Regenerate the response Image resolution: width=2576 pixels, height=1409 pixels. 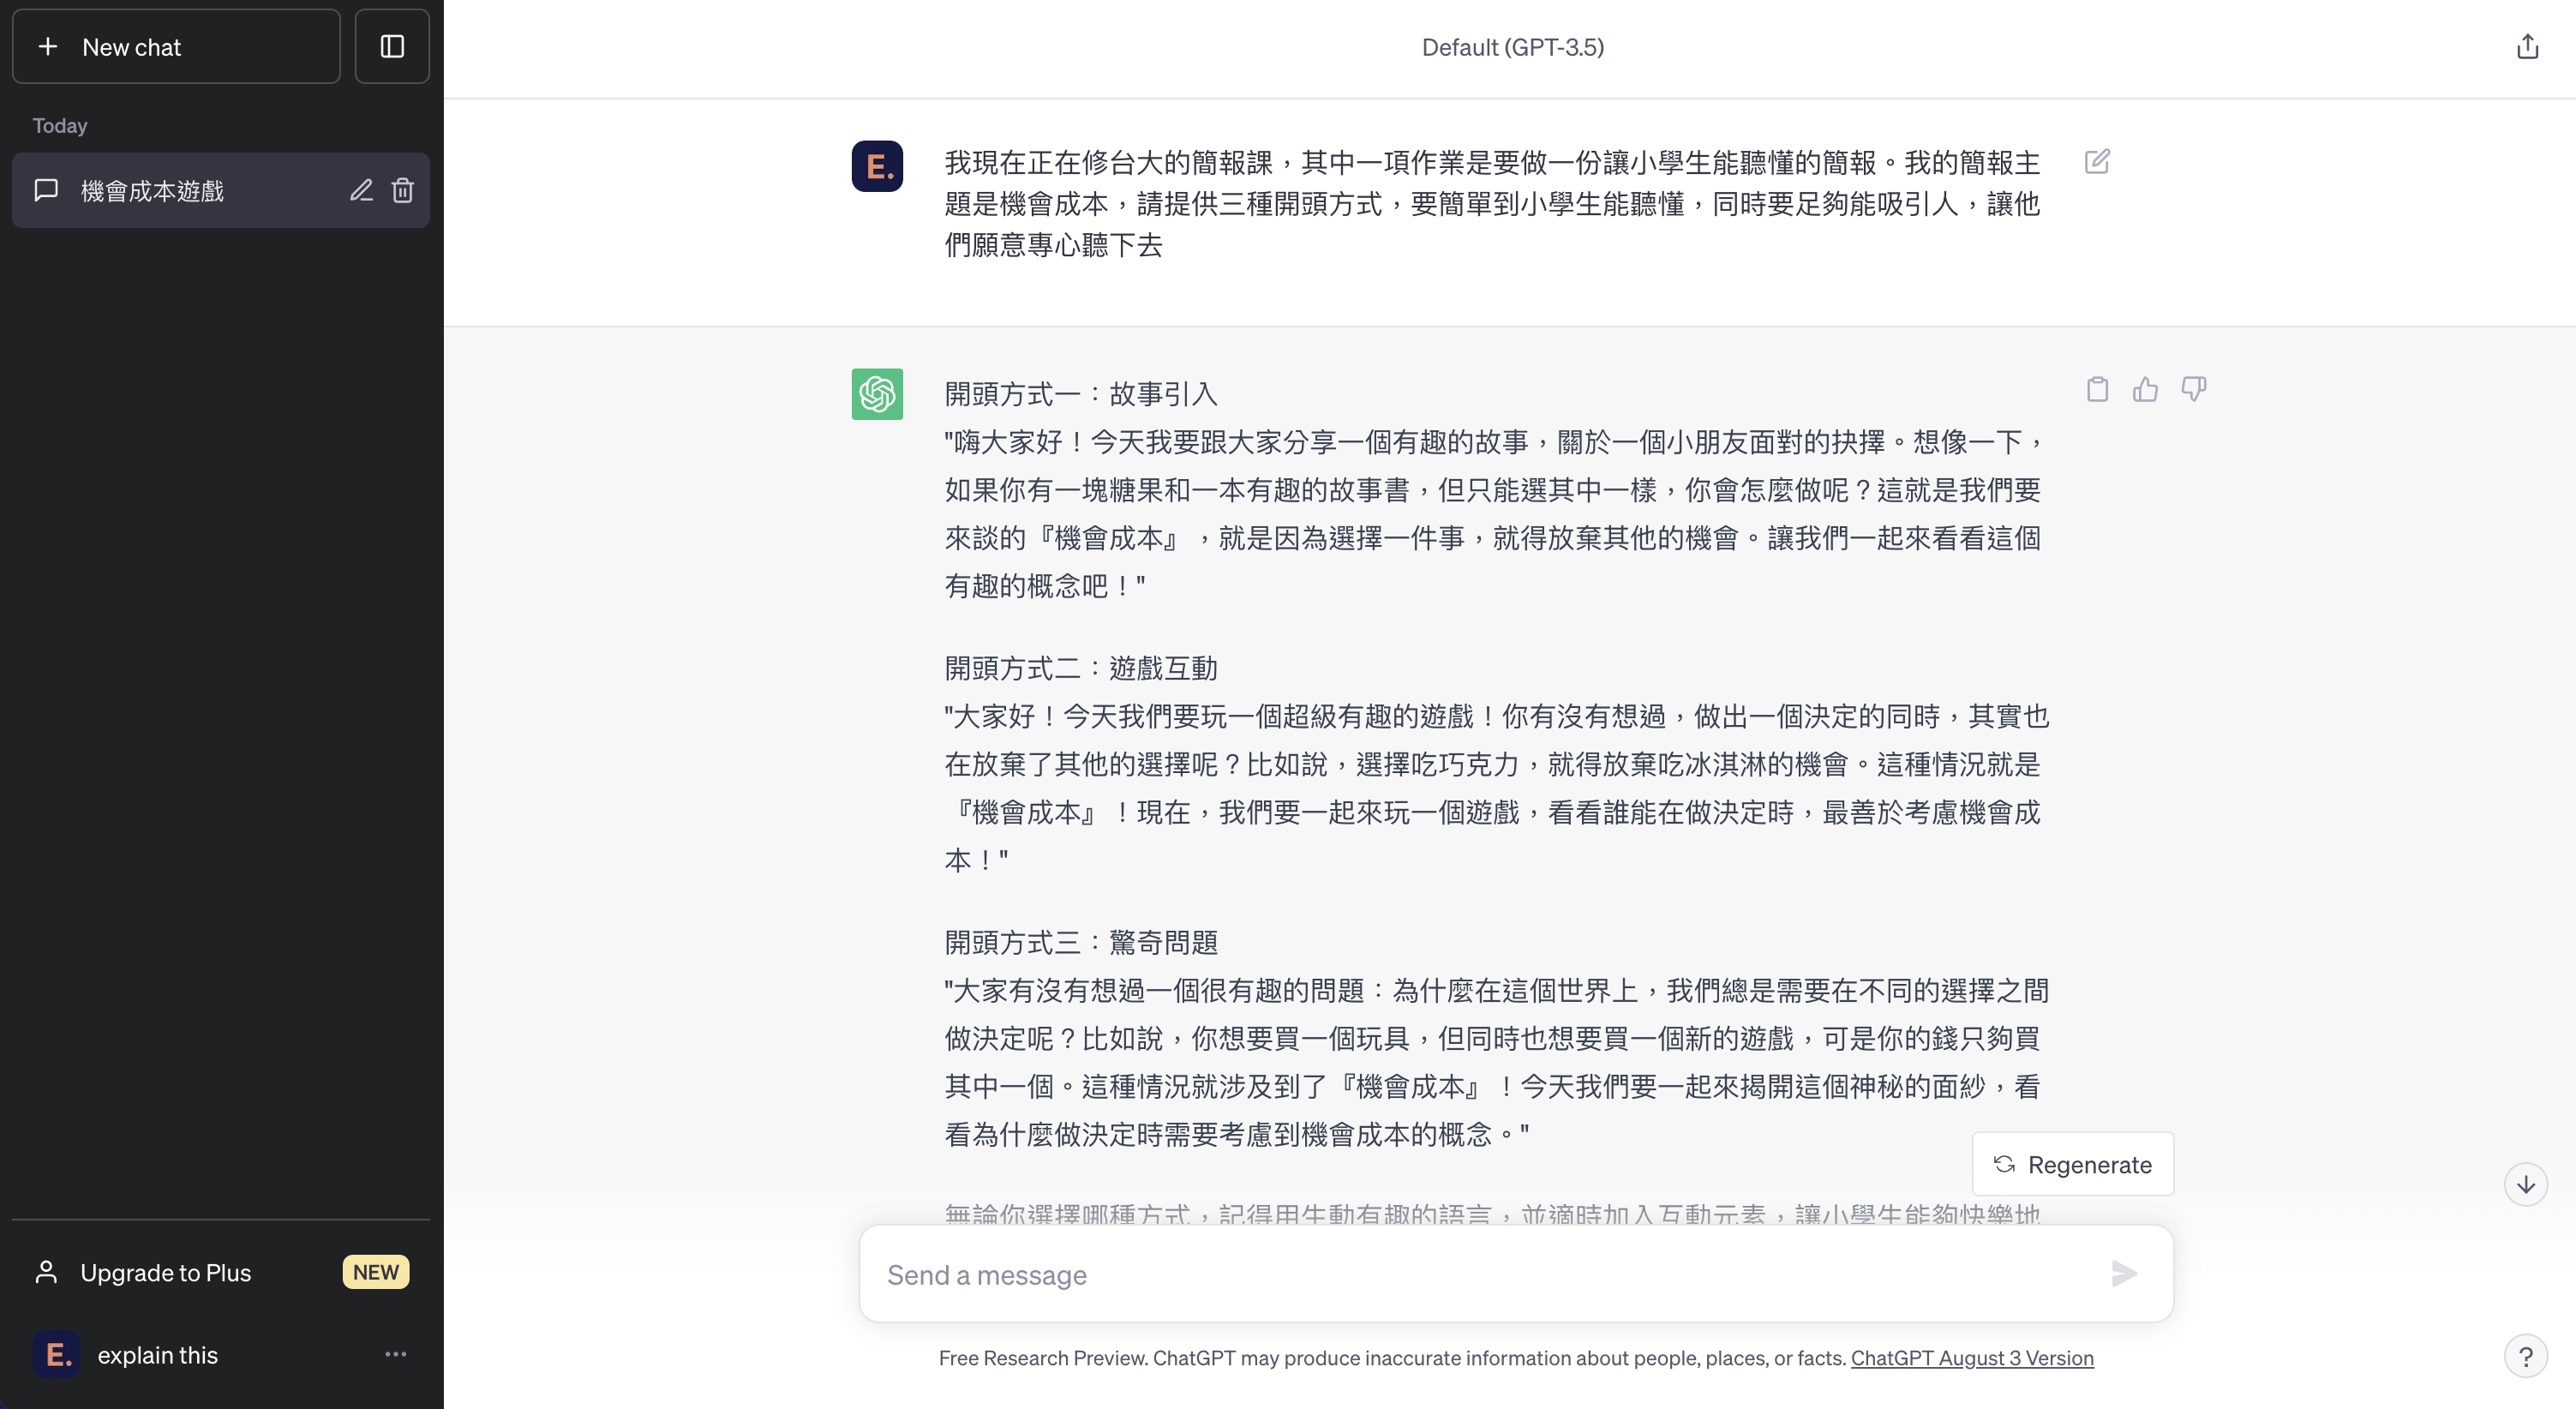(2072, 1164)
